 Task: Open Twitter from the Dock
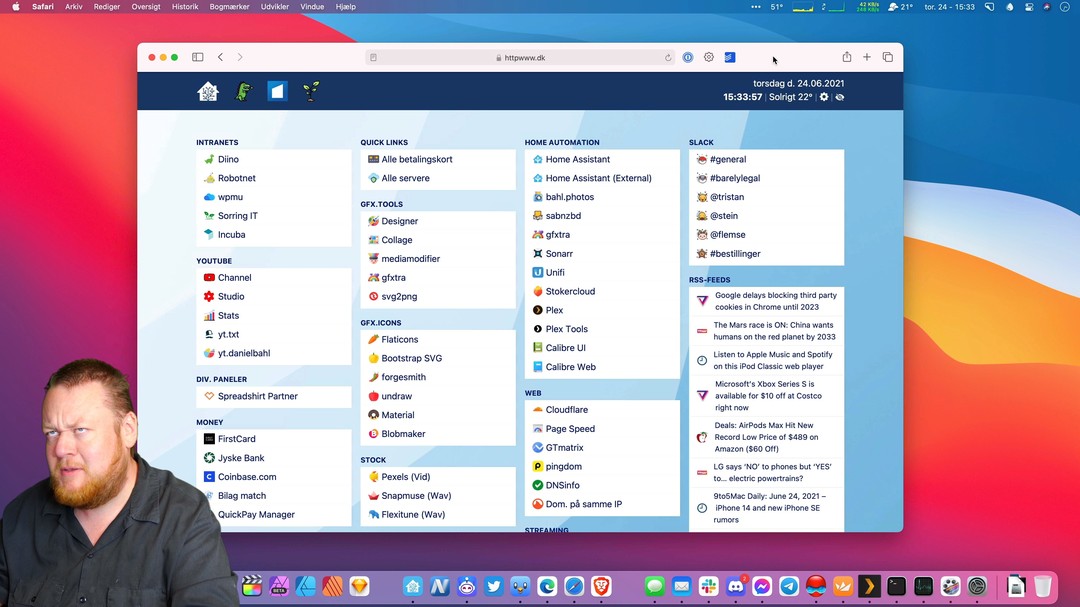[493, 587]
